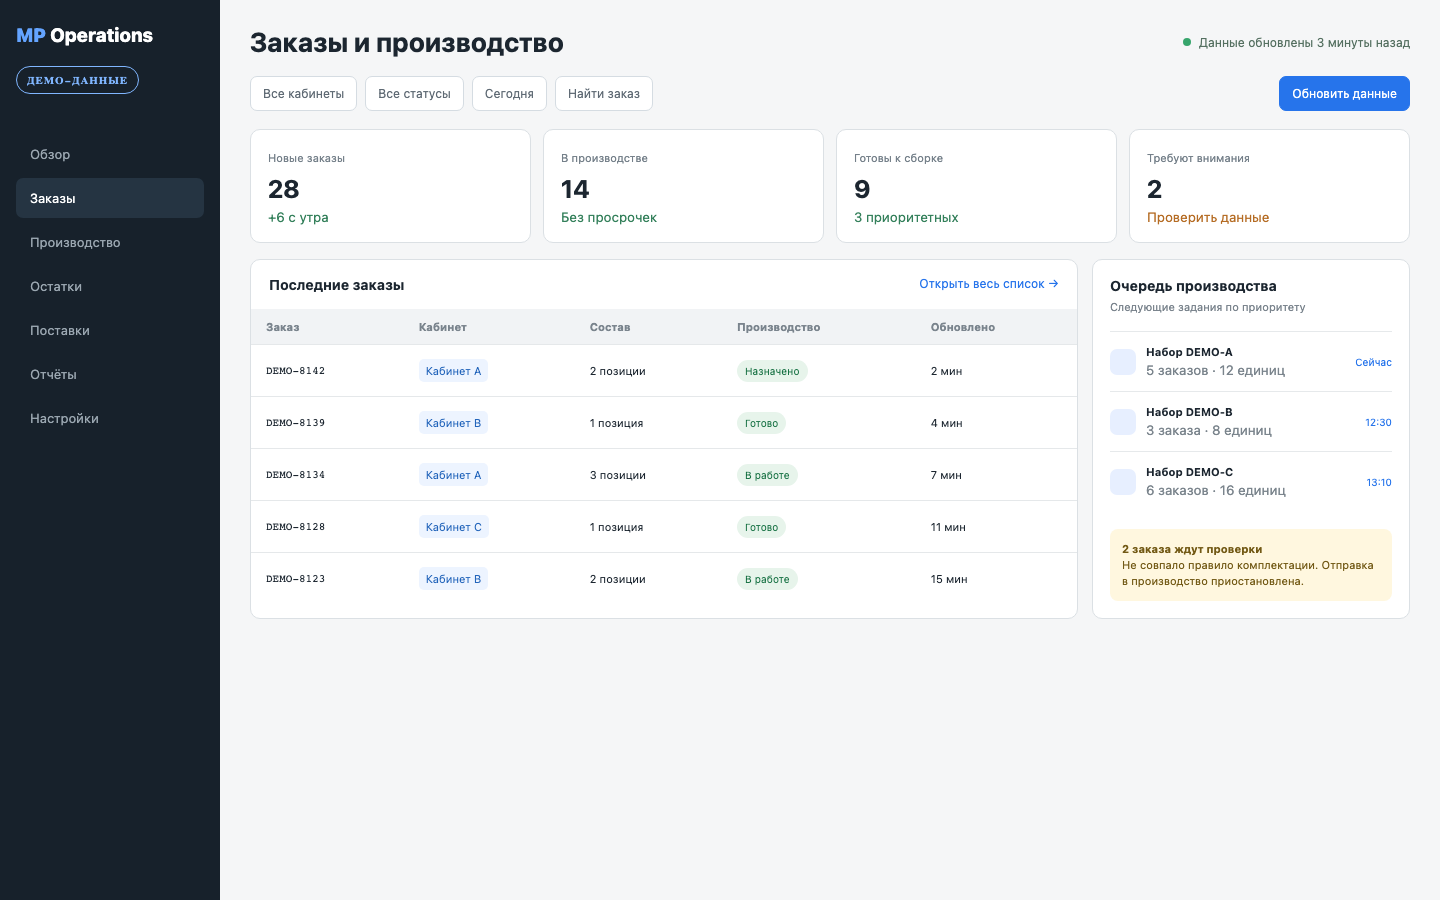The height and width of the screenshot is (900, 1440).
Task: Click В работе badge of DEMO-8123
Action: point(767,579)
